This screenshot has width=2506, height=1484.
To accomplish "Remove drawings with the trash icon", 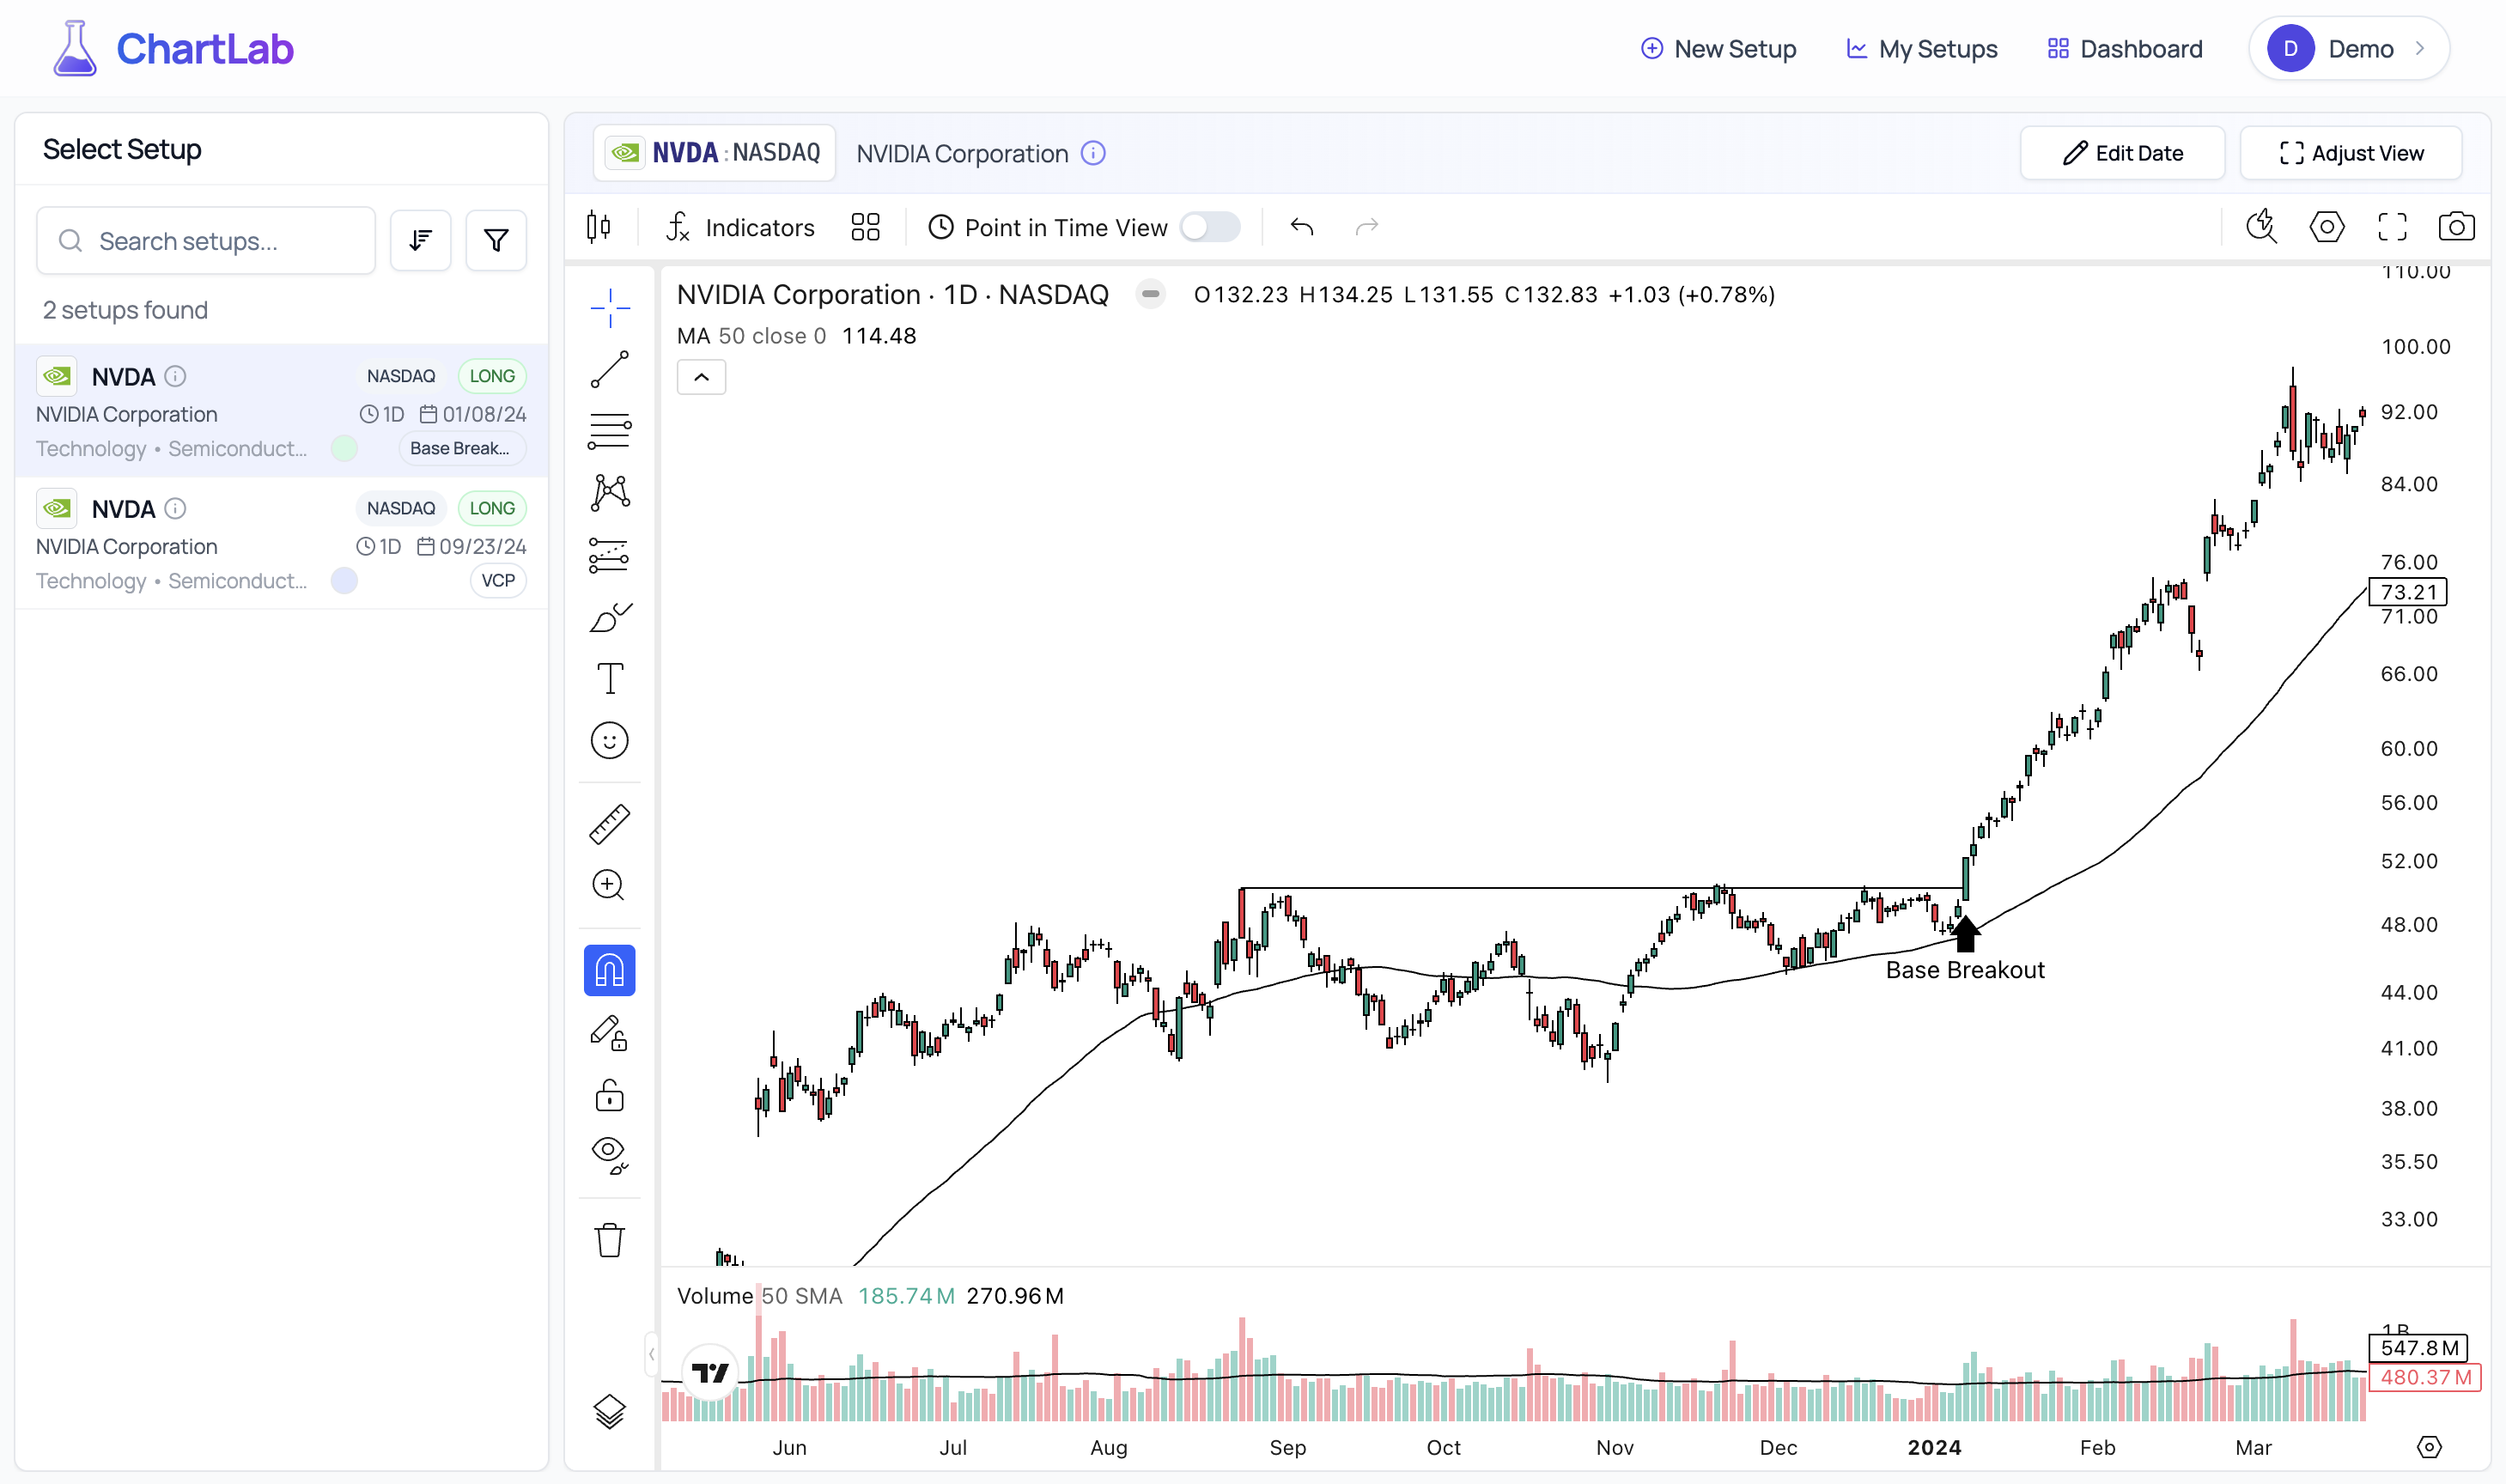I will coord(610,1240).
